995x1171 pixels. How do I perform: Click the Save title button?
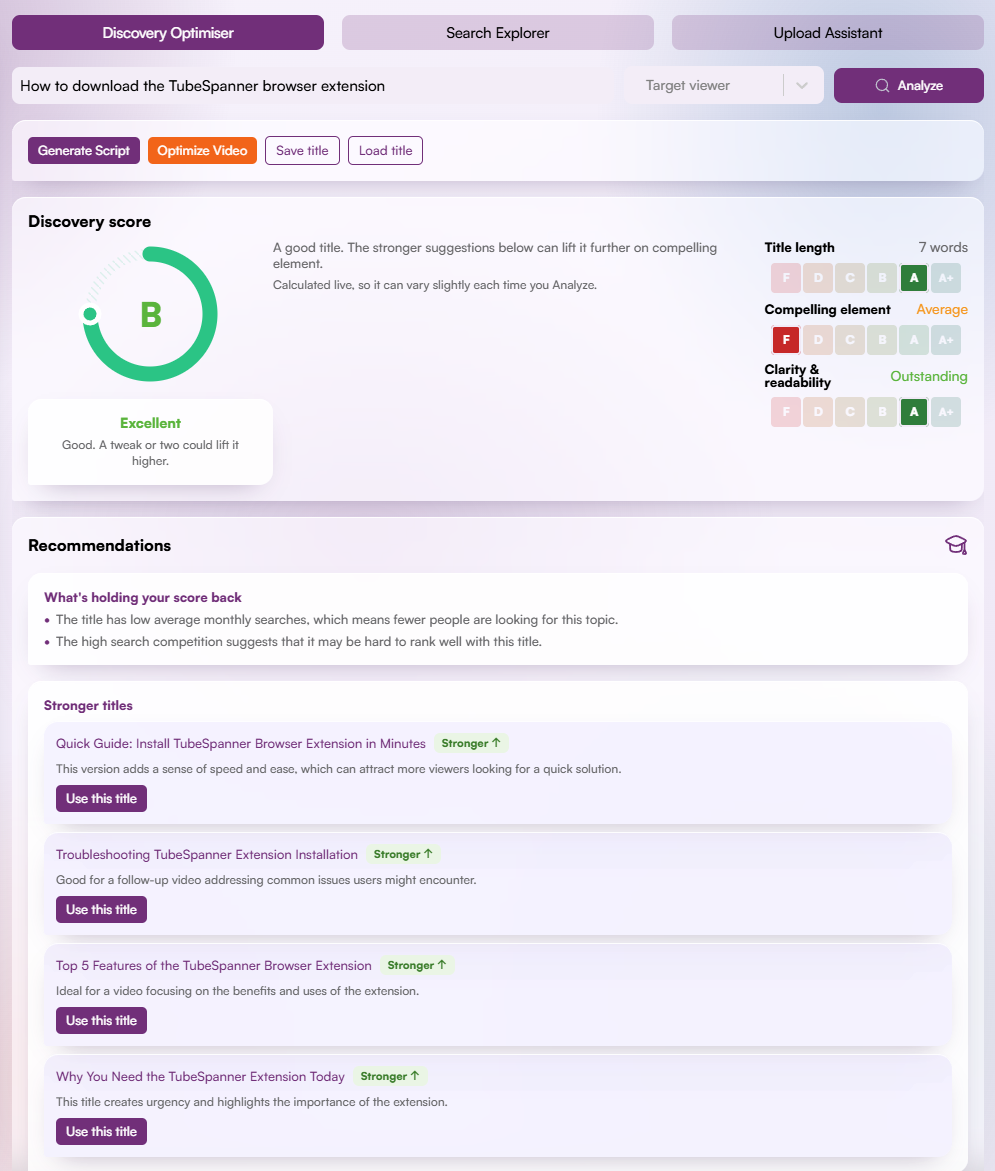pos(303,150)
